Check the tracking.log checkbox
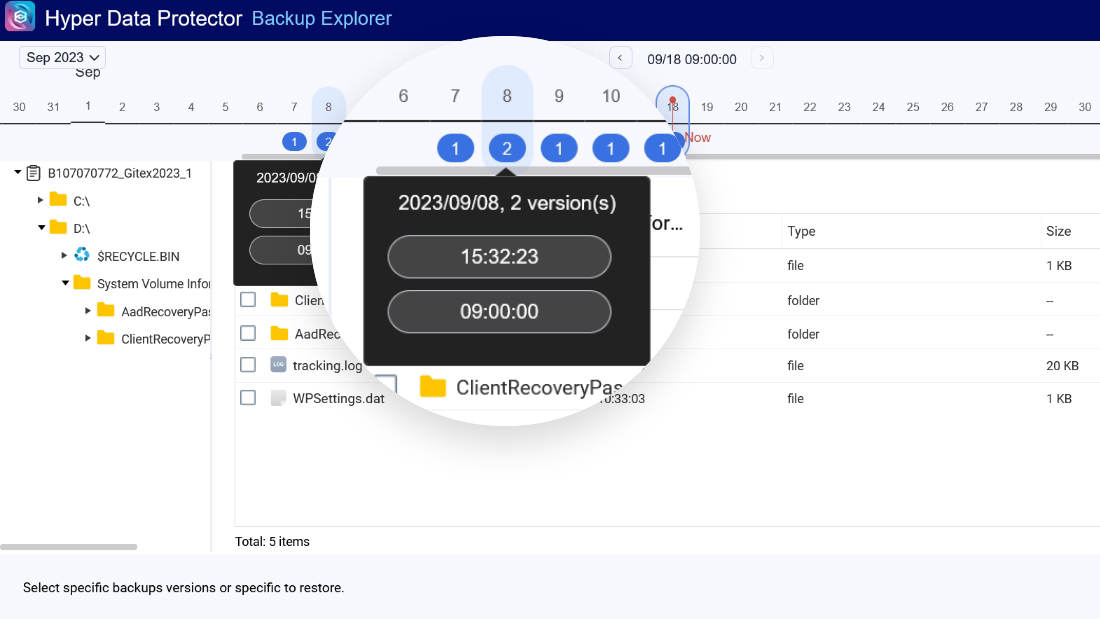 pos(248,365)
